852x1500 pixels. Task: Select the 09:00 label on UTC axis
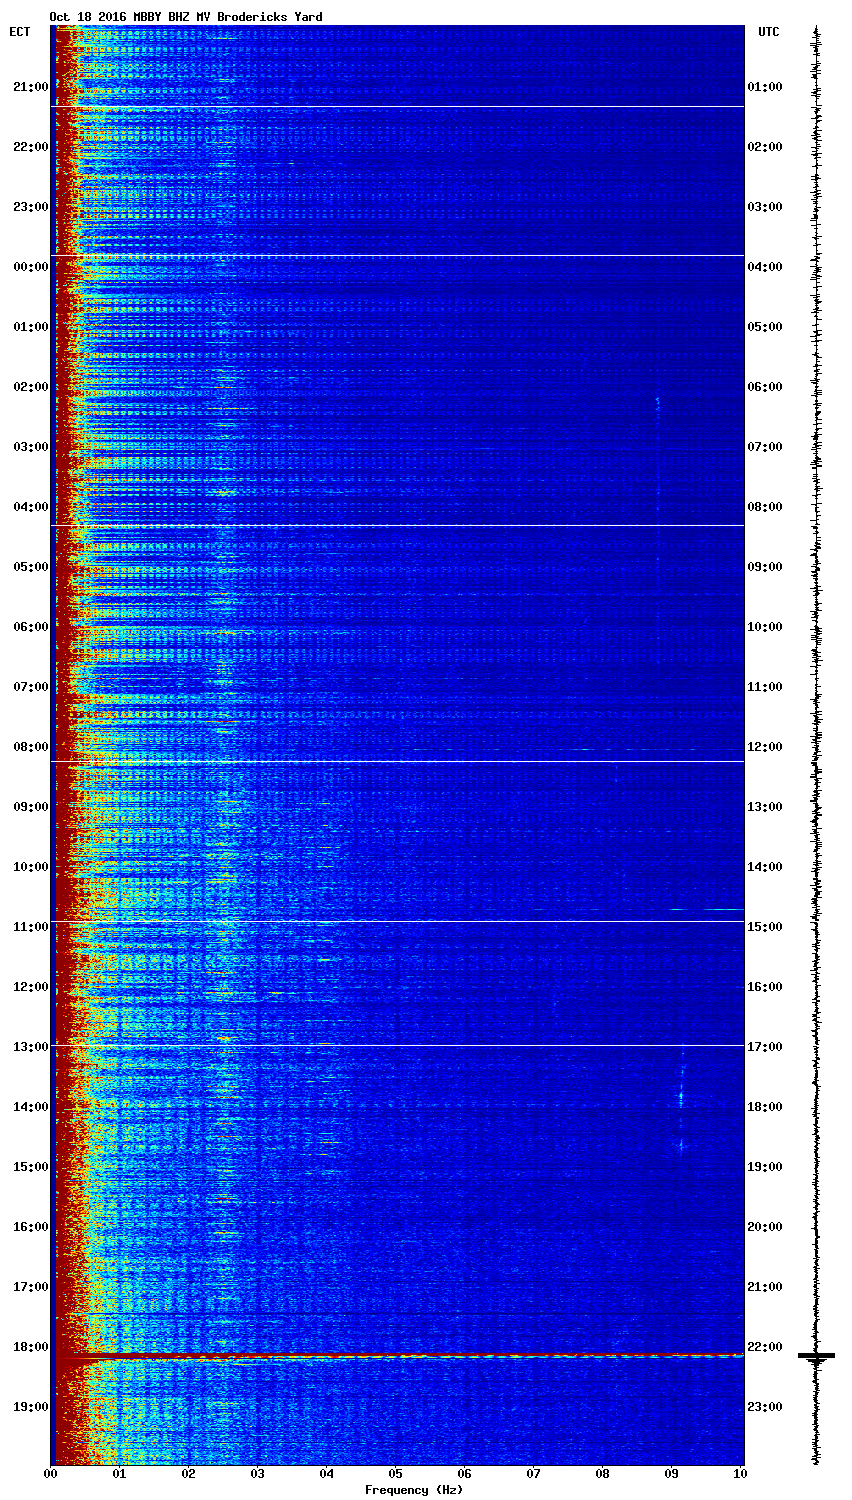click(765, 567)
